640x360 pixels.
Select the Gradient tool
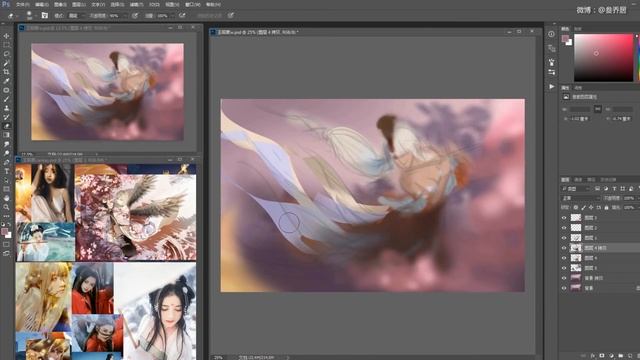(x=6, y=135)
